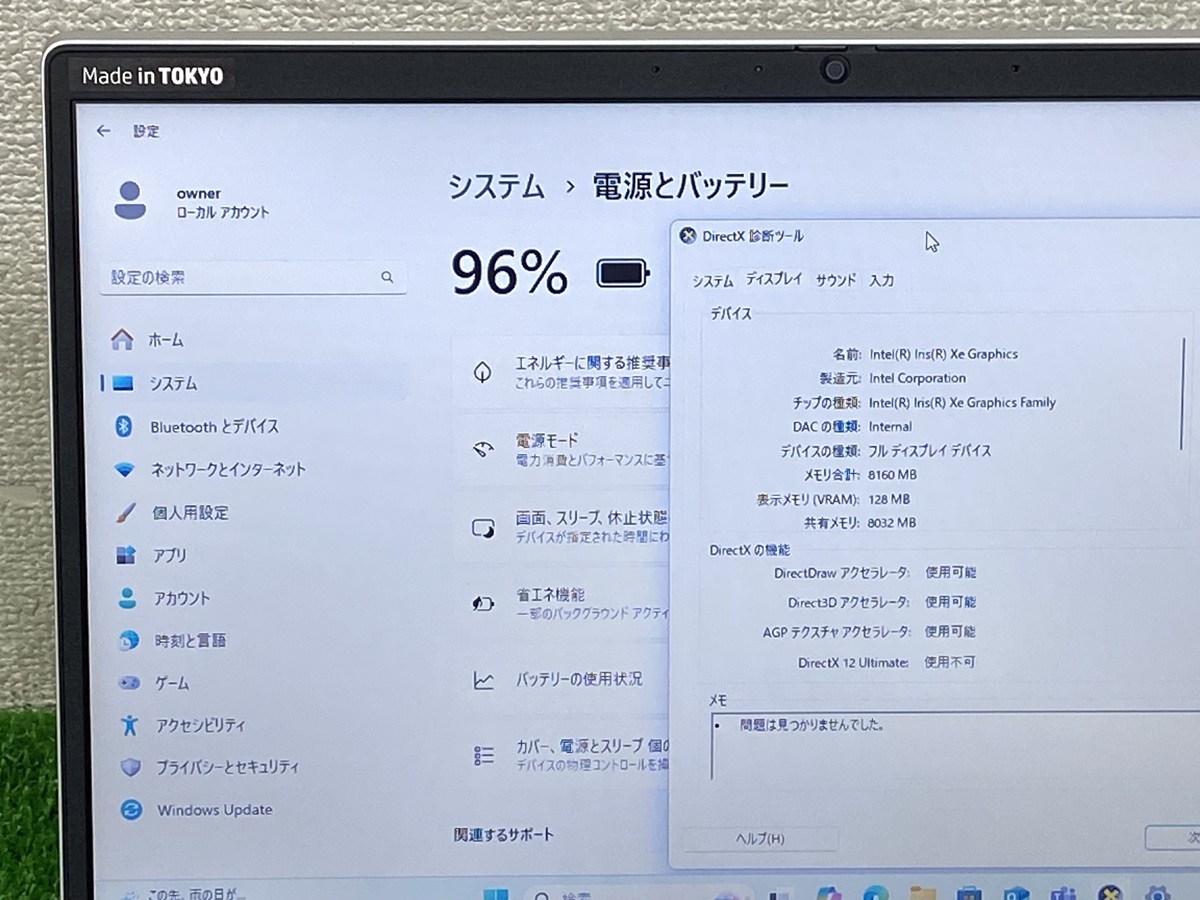The width and height of the screenshot is (1200, 900).
Task: Select システム in the Settings sidebar
Action: [253, 383]
